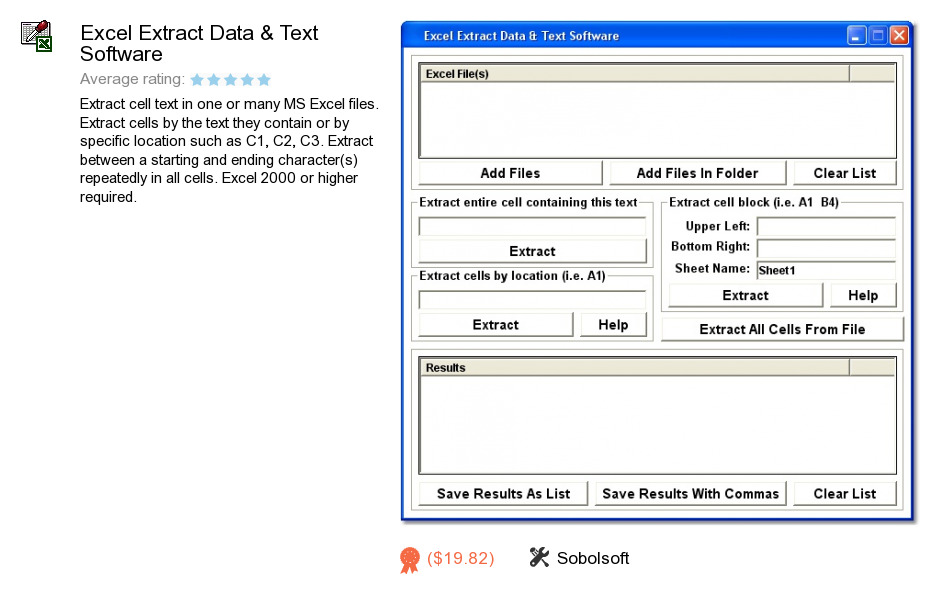Open Help in the cell block group

click(x=863, y=295)
